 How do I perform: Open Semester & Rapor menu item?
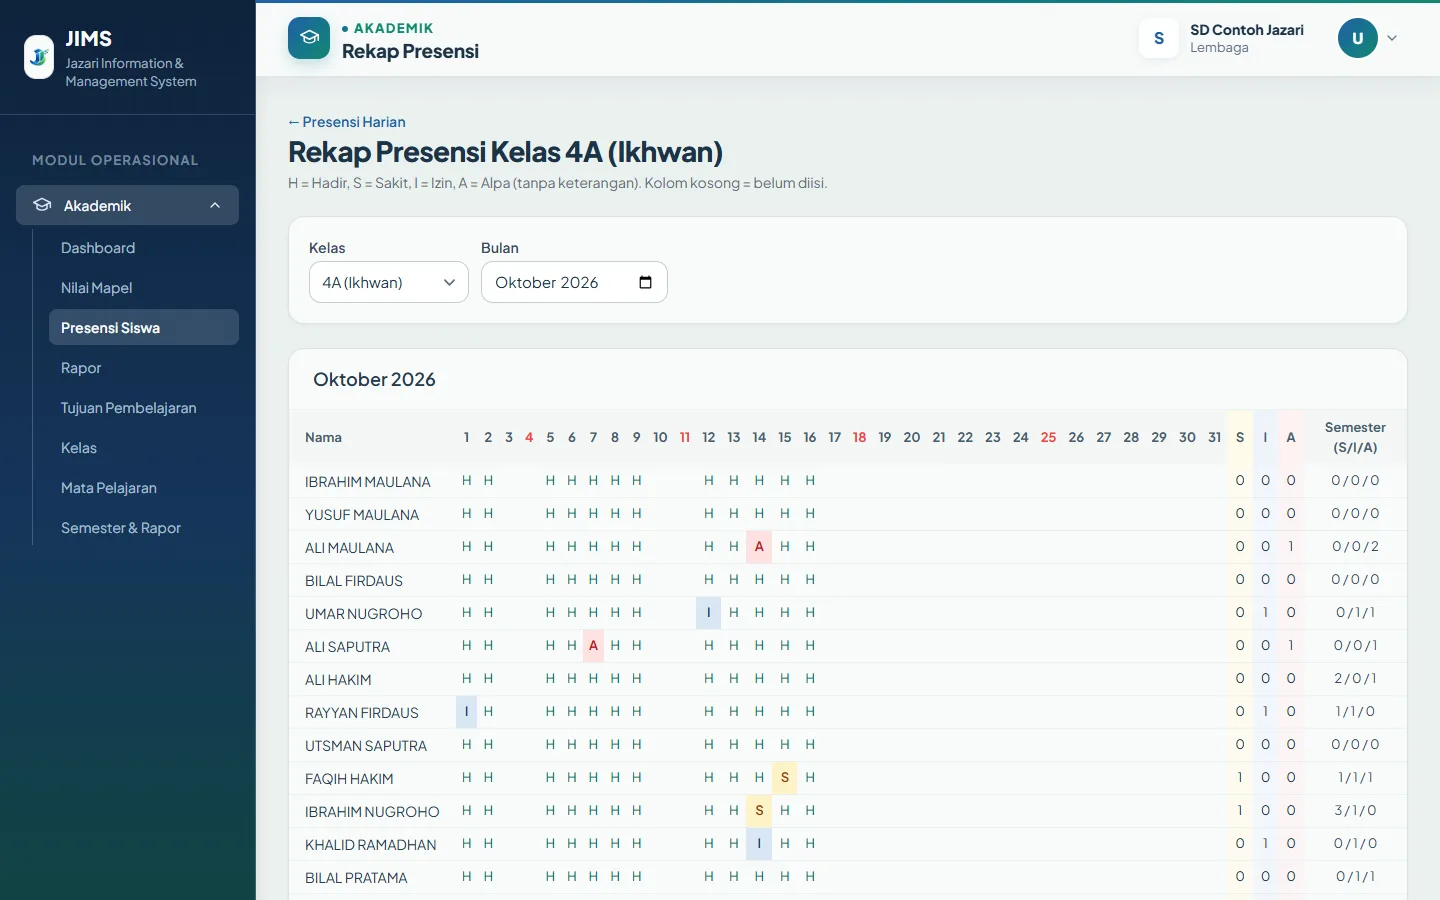coord(121,528)
